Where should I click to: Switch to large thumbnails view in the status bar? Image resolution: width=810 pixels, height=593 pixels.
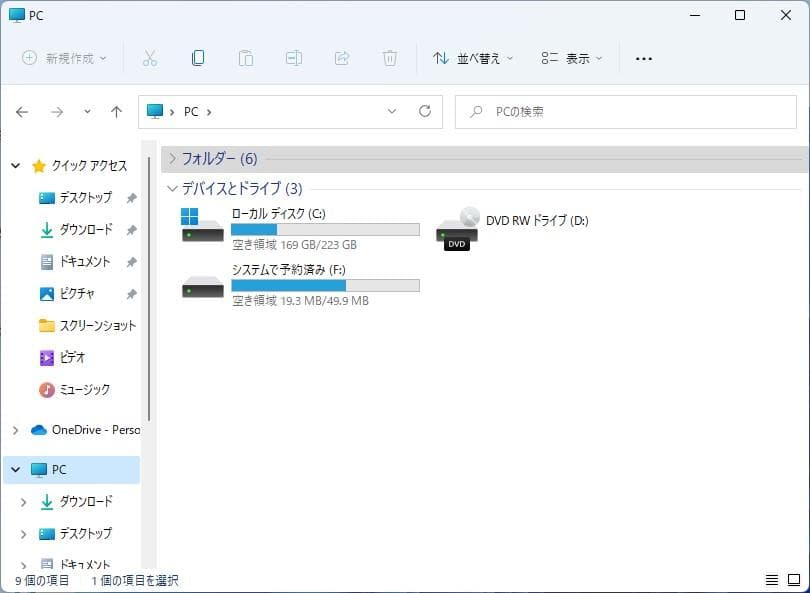tap(794, 580)
